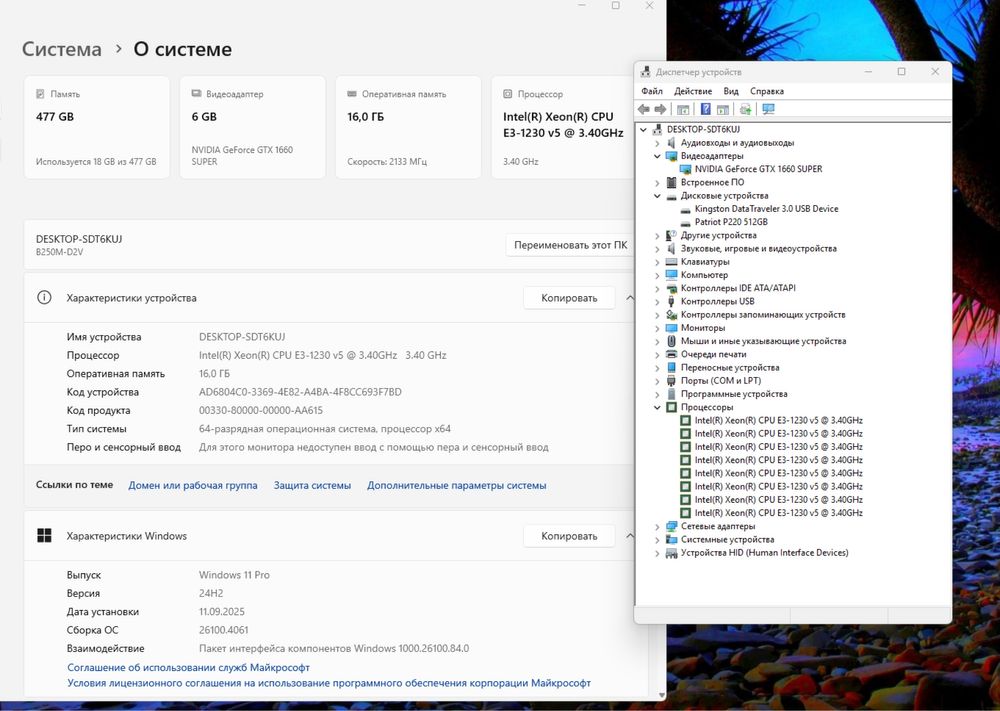Click the Код устройства value AD6804C0-3369-4E82-A4BA-4F8CC693F7BD
This screenshot has width=1000, height=711.
[x=300, y=392]
